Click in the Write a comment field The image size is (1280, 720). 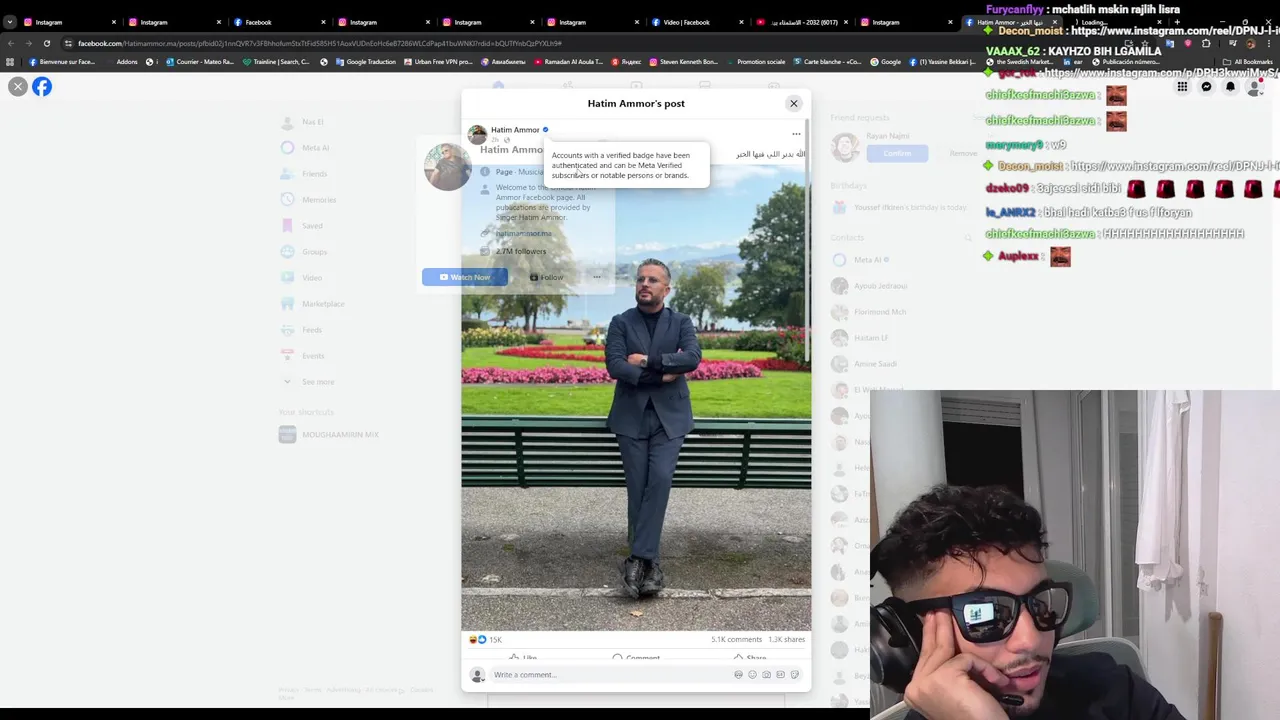610,675
